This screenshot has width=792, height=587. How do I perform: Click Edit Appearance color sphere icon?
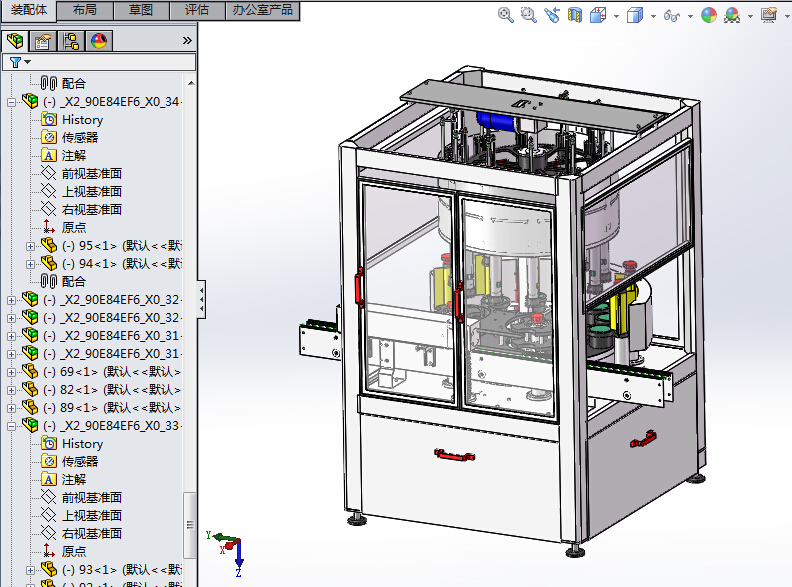pos(709,15)
